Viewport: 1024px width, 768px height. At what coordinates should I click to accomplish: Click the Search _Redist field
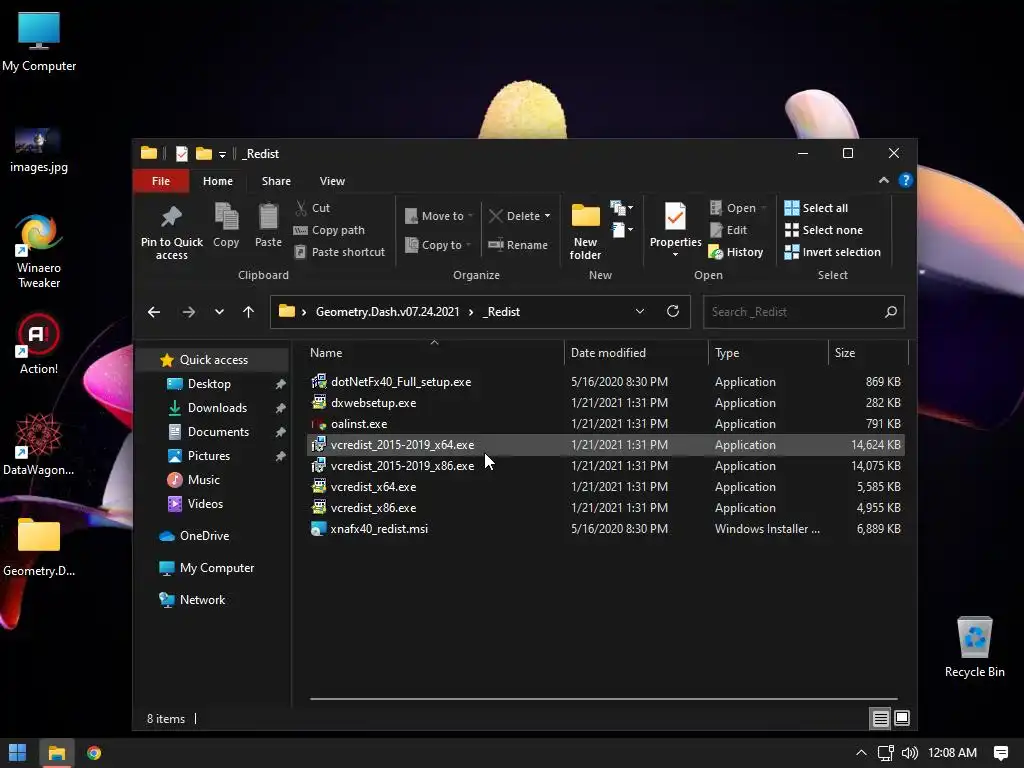coord(804,312)
